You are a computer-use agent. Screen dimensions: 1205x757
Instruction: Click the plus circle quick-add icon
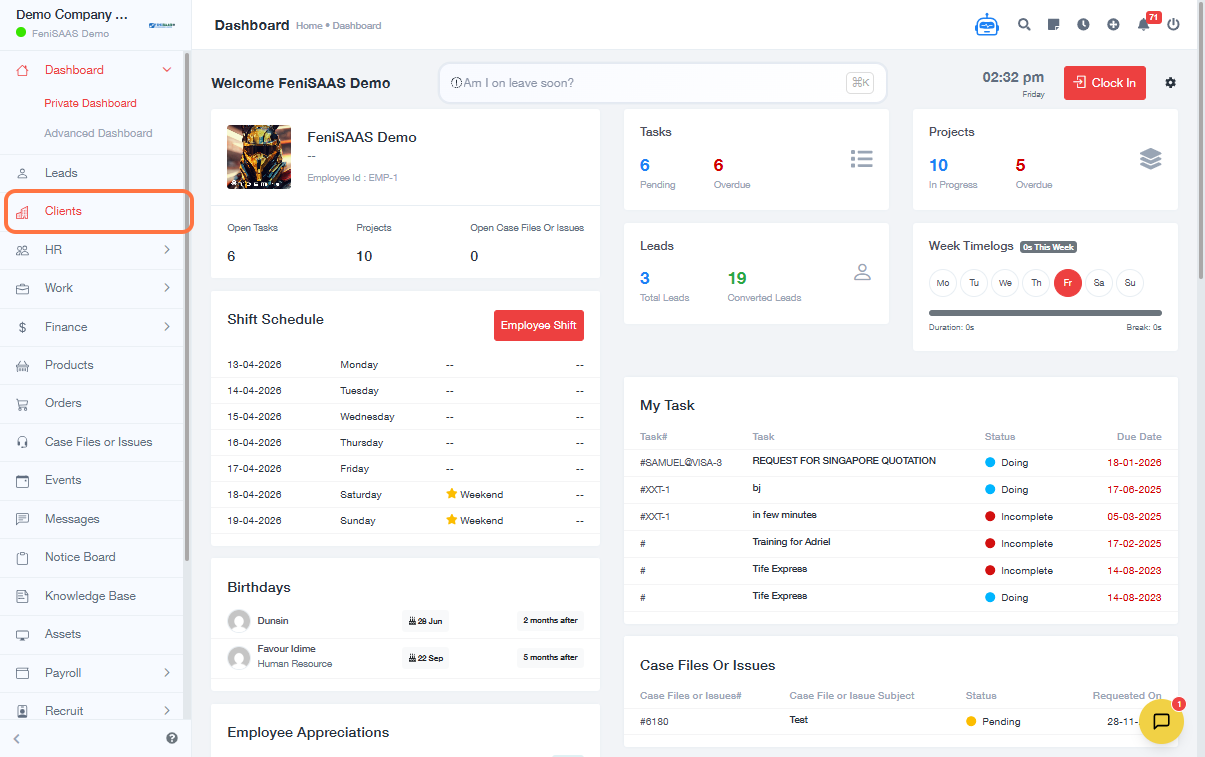click(1113, 25)
